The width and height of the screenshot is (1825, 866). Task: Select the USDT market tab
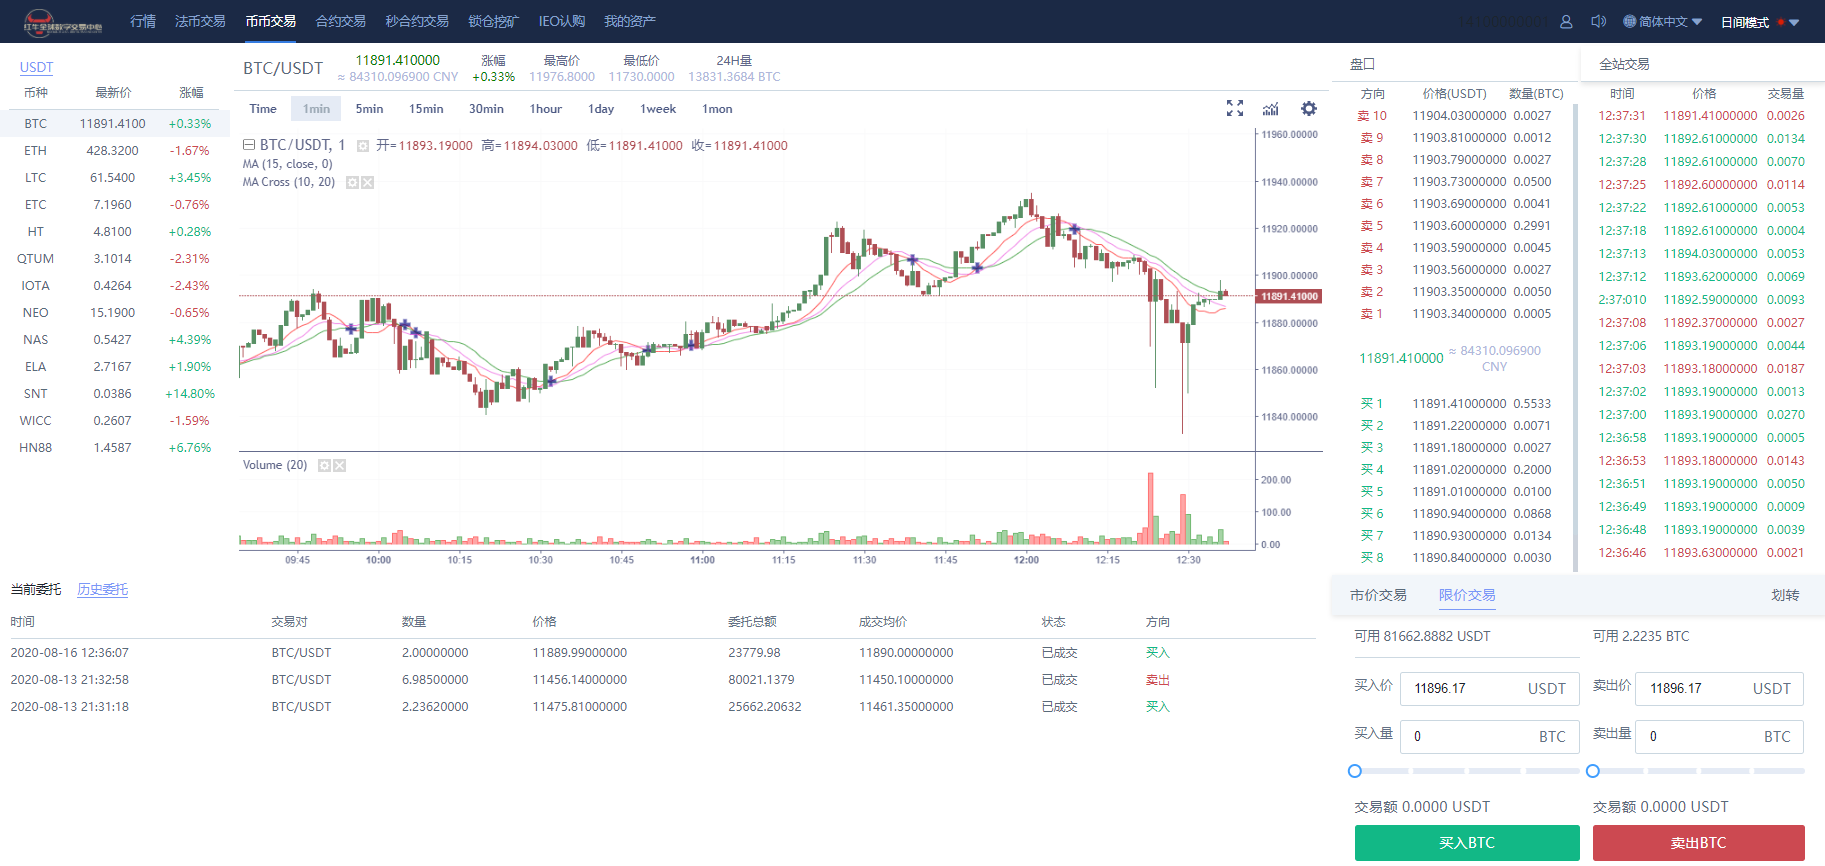click(x=37, y=67)
